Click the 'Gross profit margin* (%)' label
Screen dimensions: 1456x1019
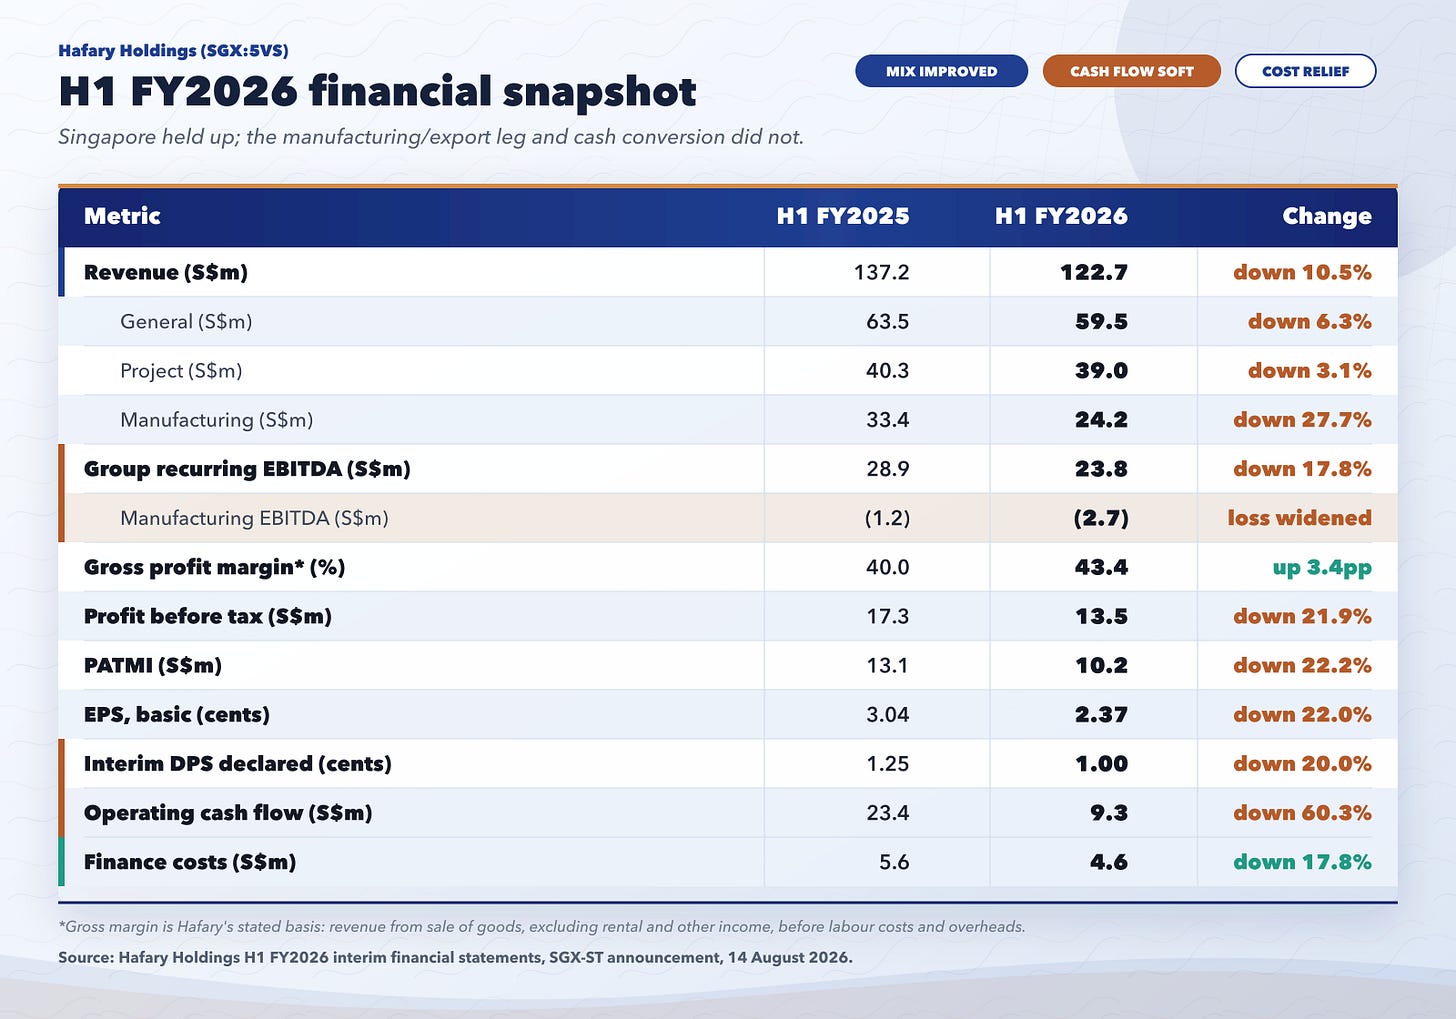[x=214, y=567]
